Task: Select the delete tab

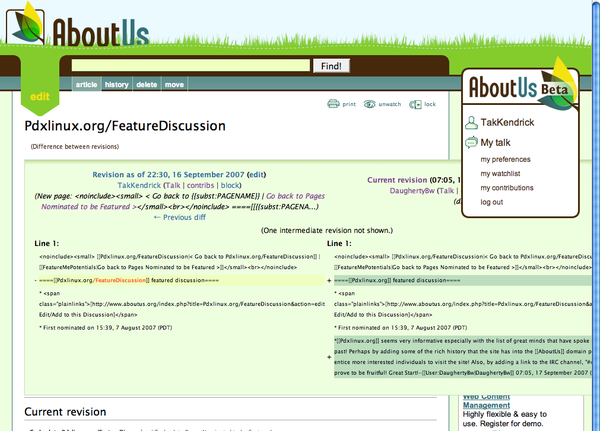Action: (x=146, y=85)
